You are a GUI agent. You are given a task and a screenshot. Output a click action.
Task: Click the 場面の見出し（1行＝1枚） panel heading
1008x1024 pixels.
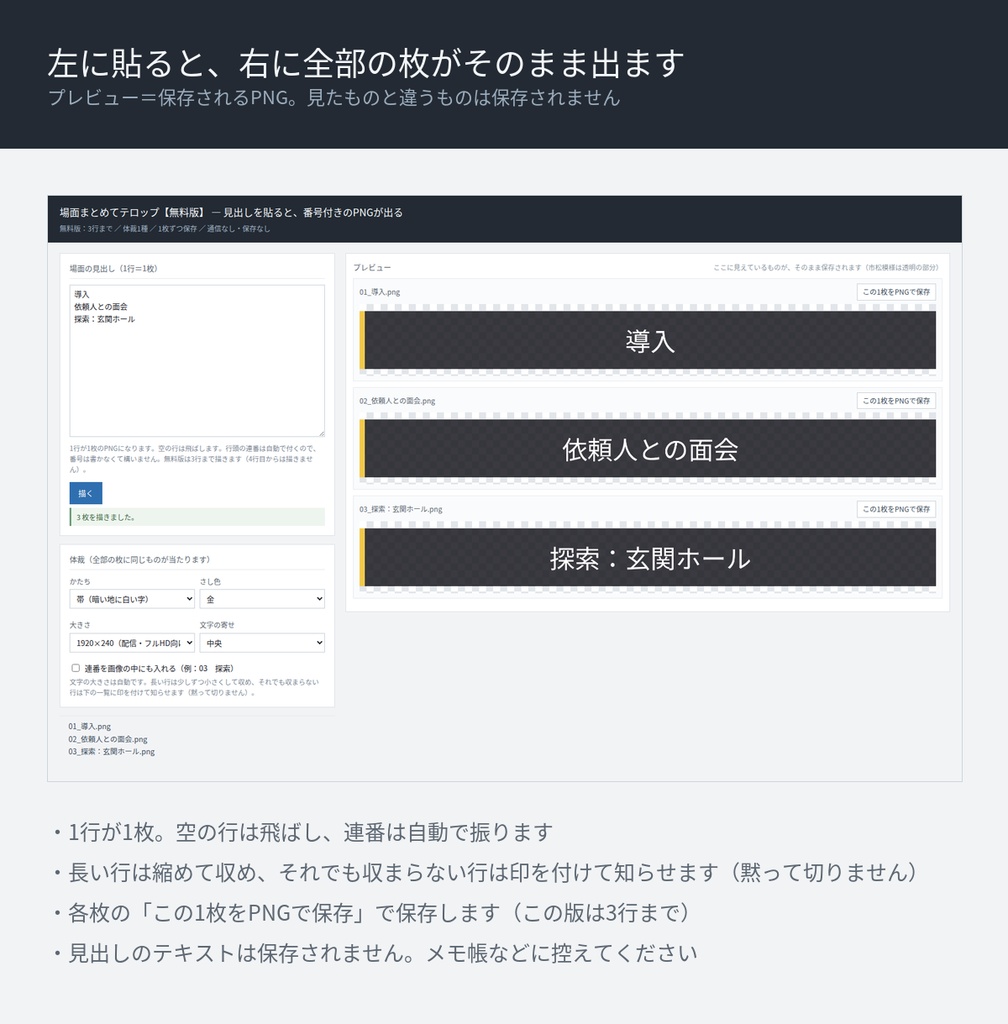point(113,268)
